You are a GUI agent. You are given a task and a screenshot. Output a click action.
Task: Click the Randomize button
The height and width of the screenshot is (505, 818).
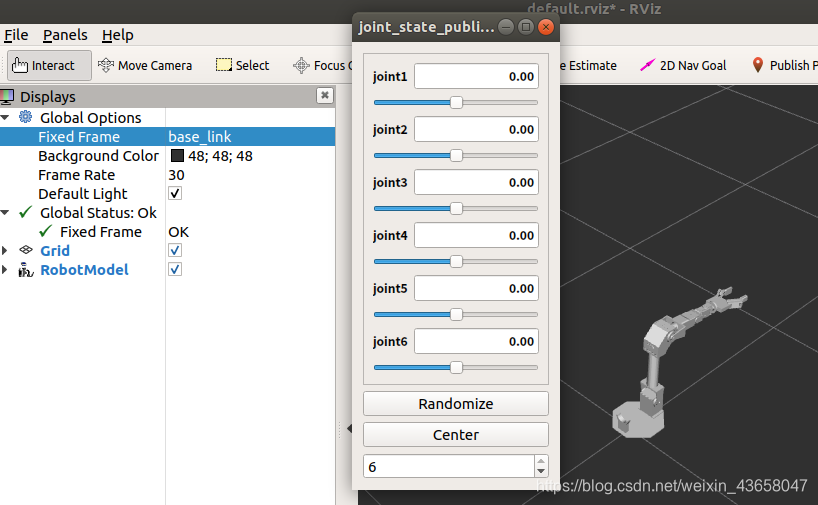pyautogui.click(x=456, y=403)
